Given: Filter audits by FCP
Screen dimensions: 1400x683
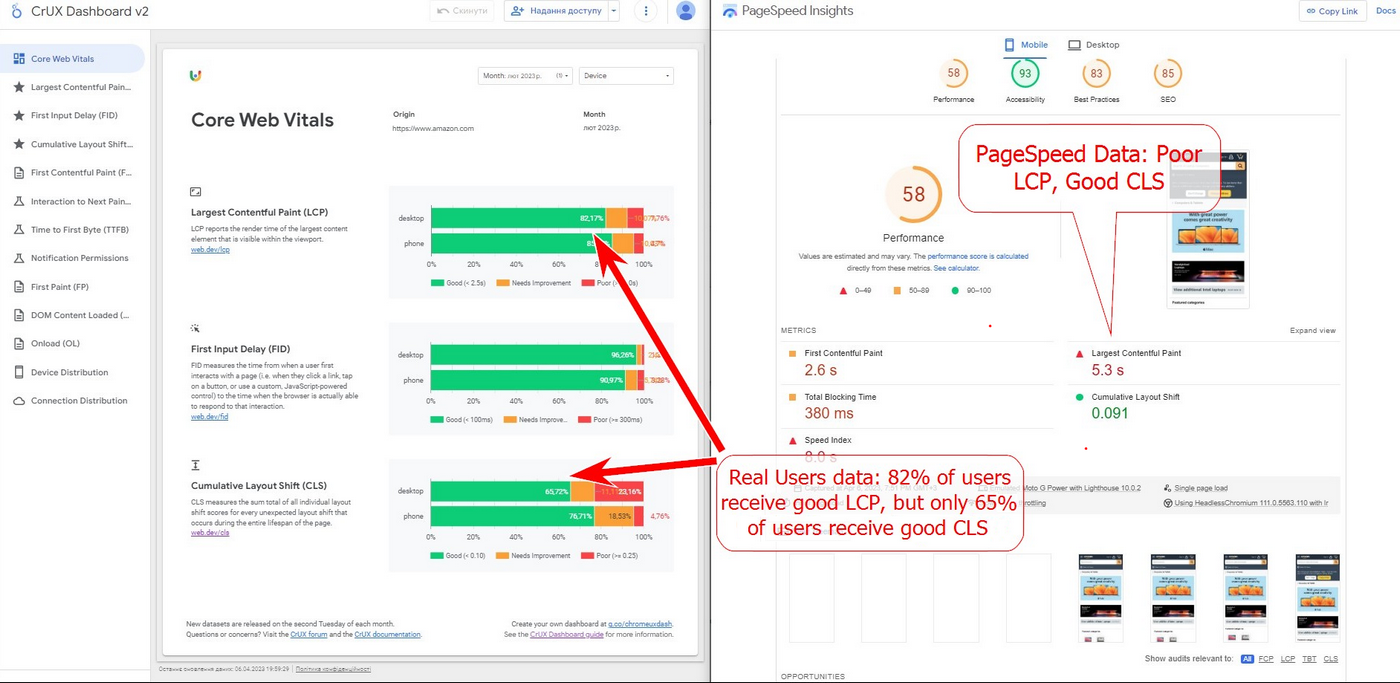Looking at the screenshot, I should point(1266,659).
